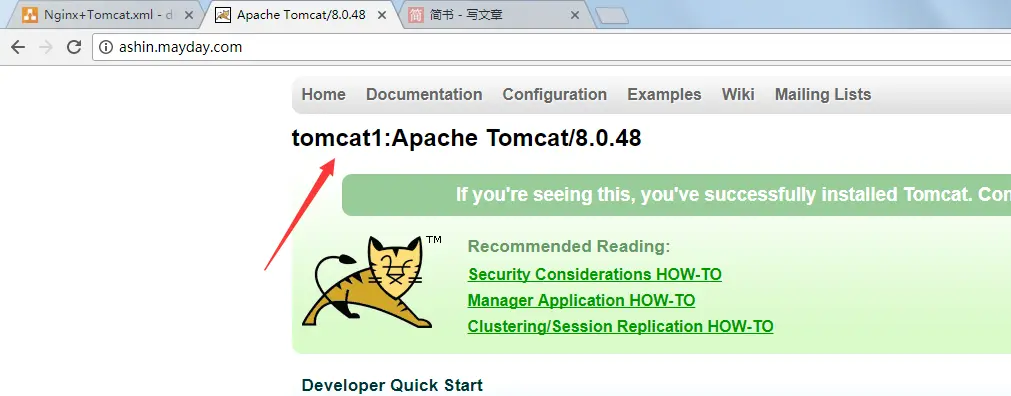Open the Mailing Lists navigation link

click(x=823, y=95)
